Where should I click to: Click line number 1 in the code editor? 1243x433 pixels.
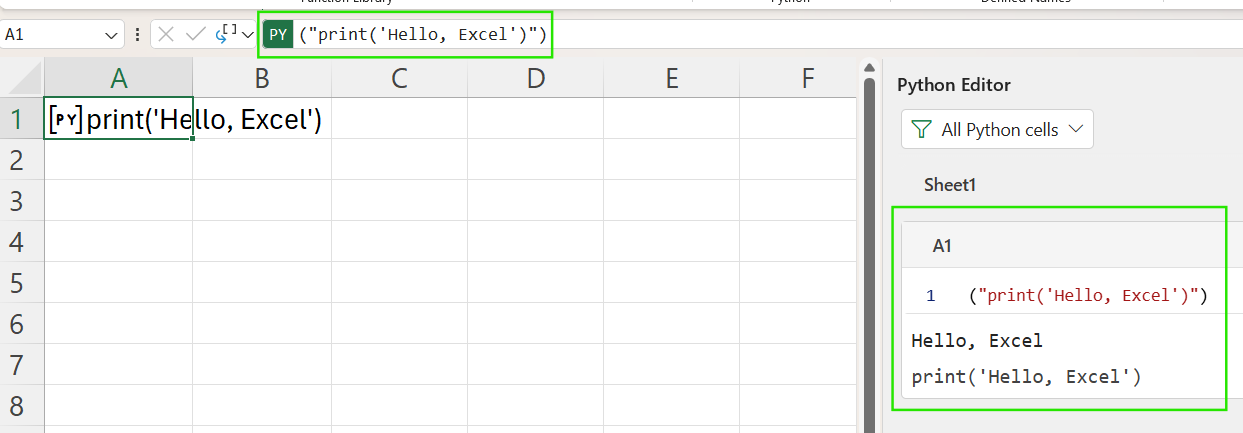[930, 296]
